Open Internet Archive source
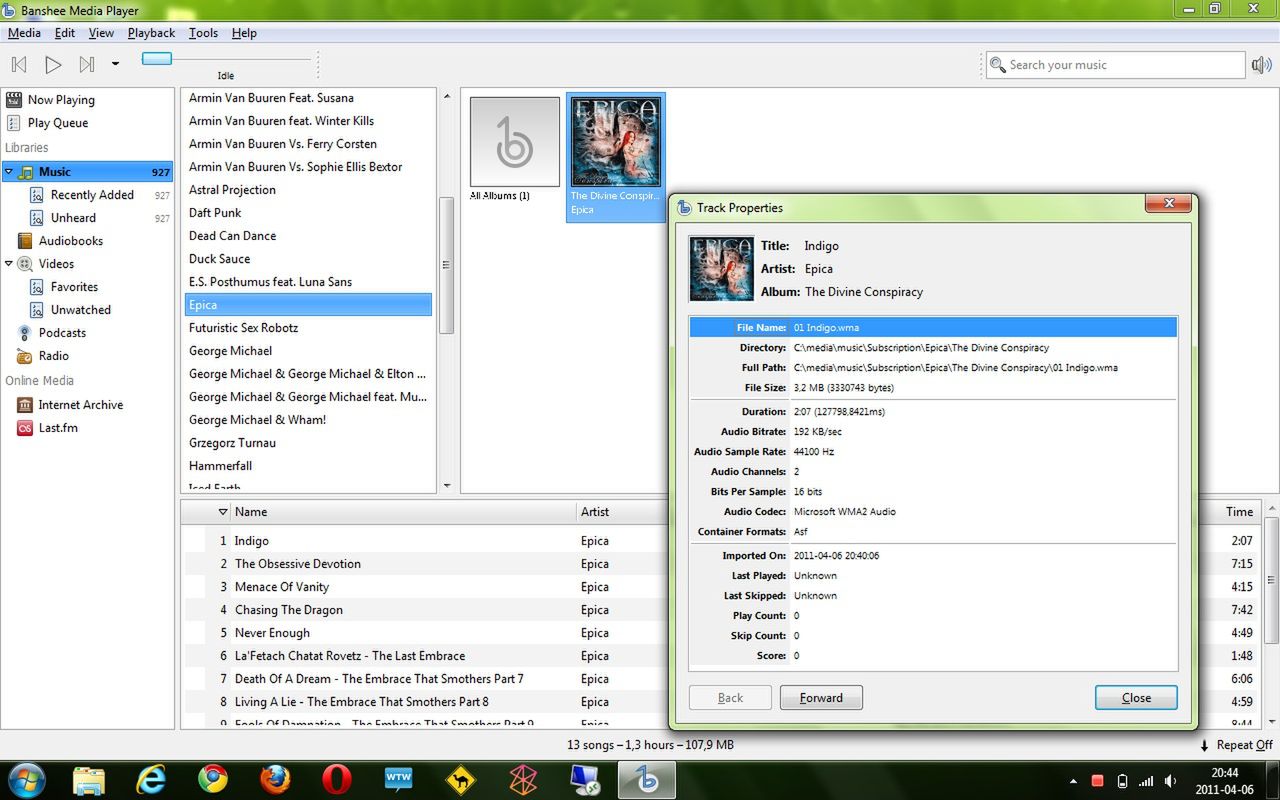The width and height of the screenshot is (1280, 800). 80,405
